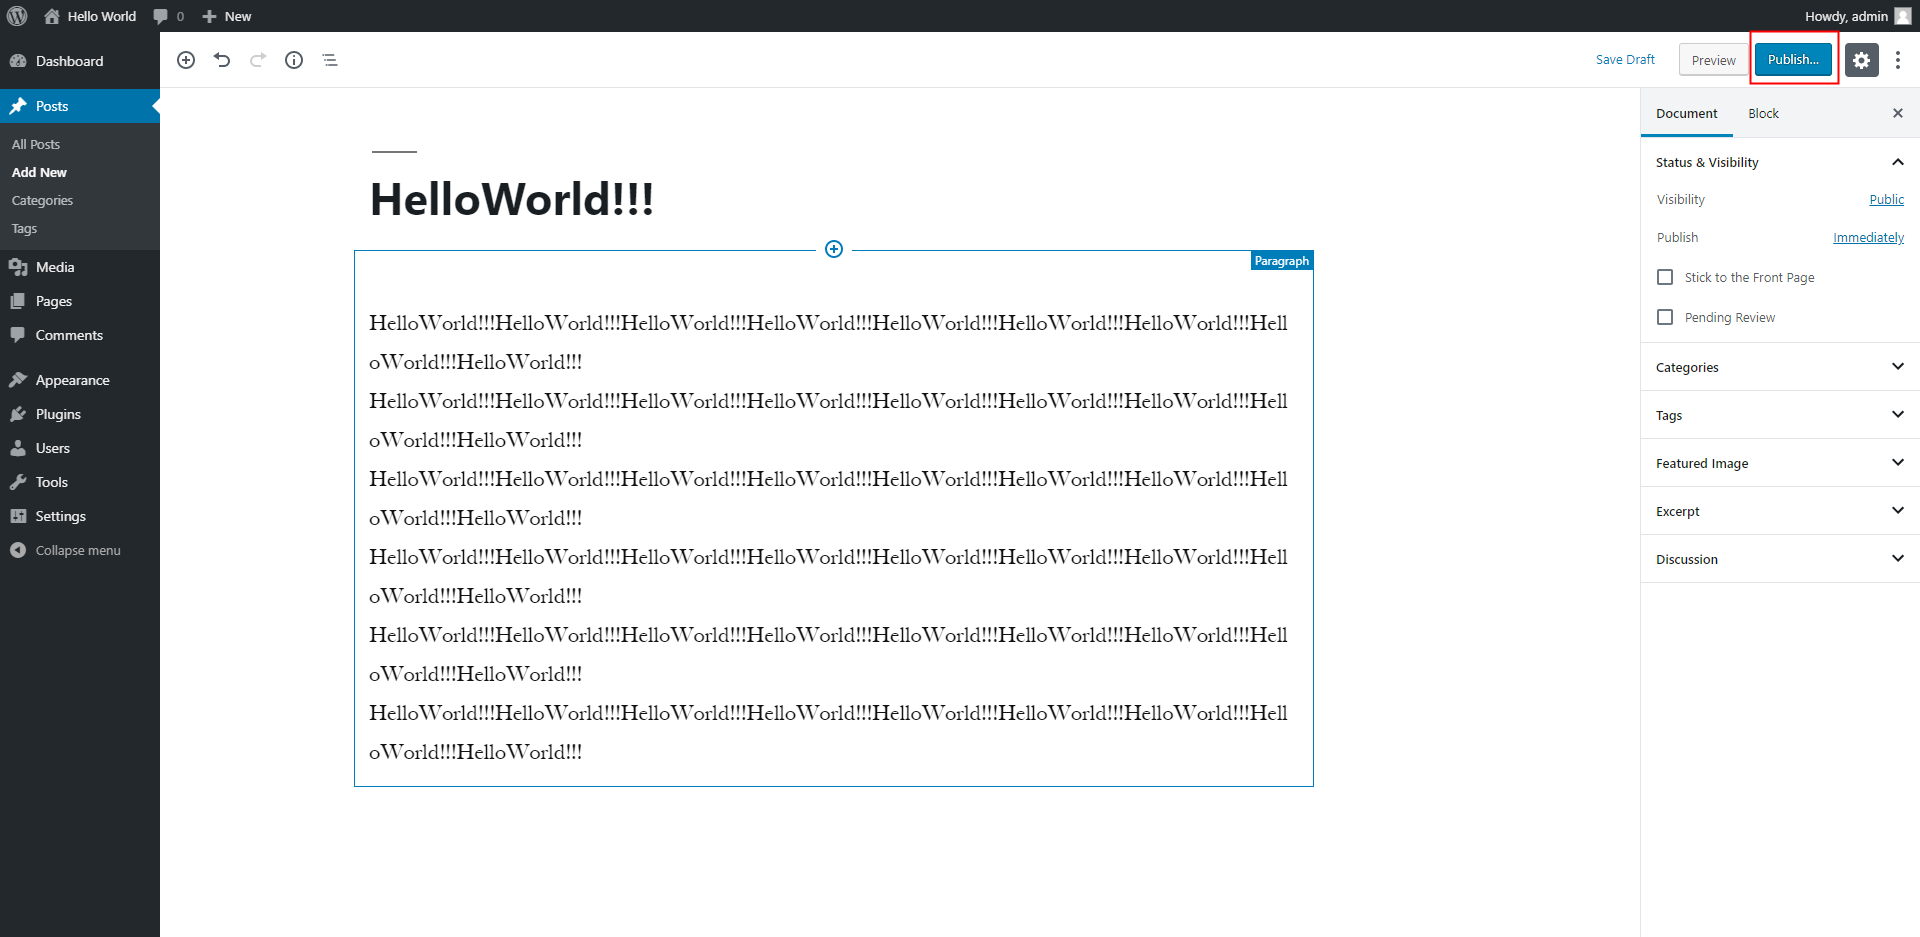Open the content structure info icon

[294, 60]
